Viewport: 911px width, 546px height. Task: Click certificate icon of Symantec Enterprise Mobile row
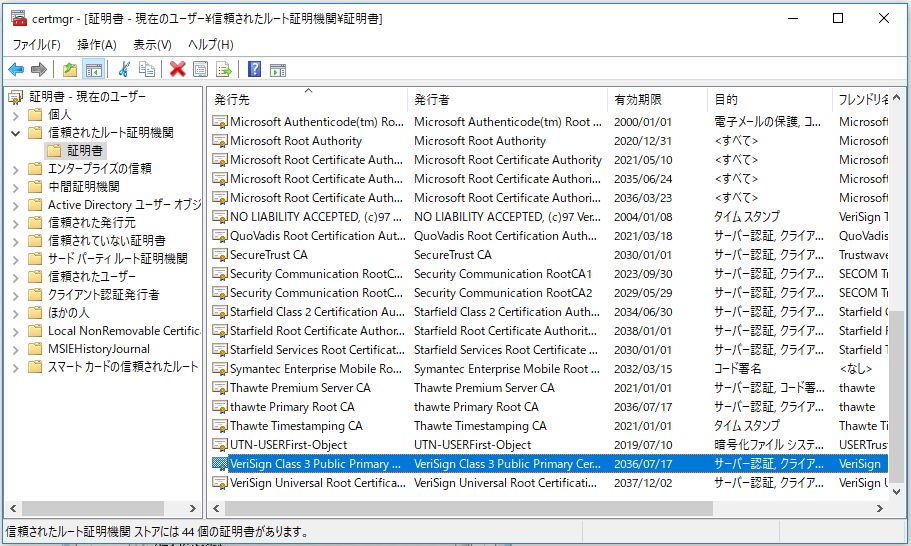click(220, 369)
